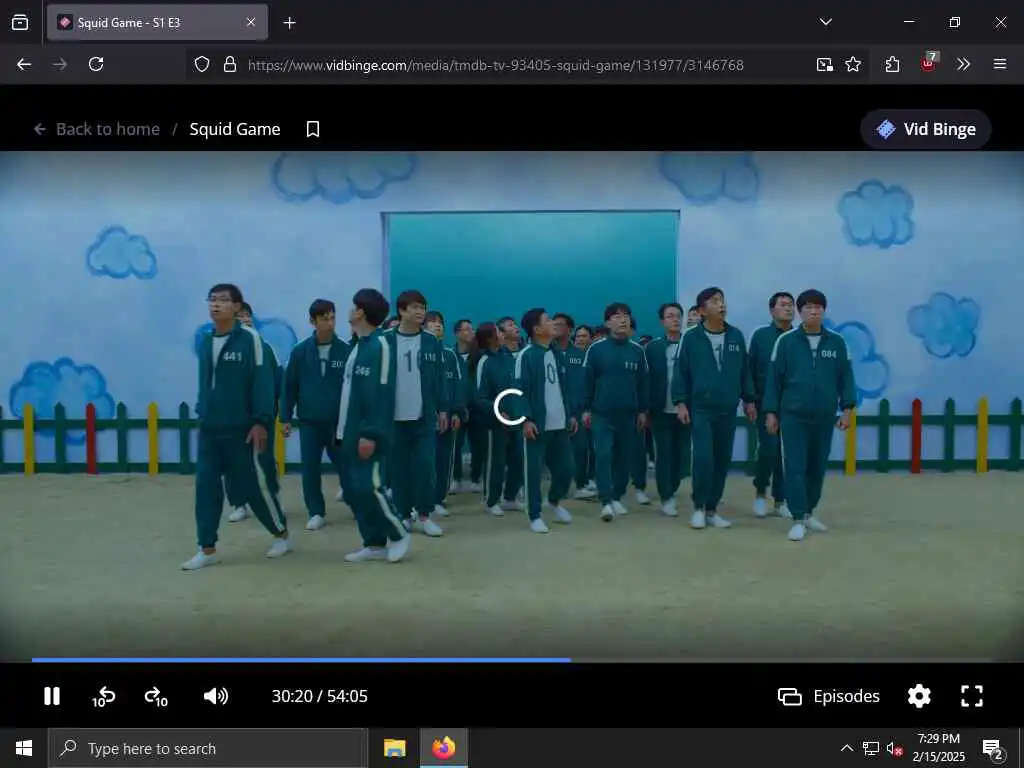Reload the current page
Screen dimensions: 1024x768
[x=96, y=64]
